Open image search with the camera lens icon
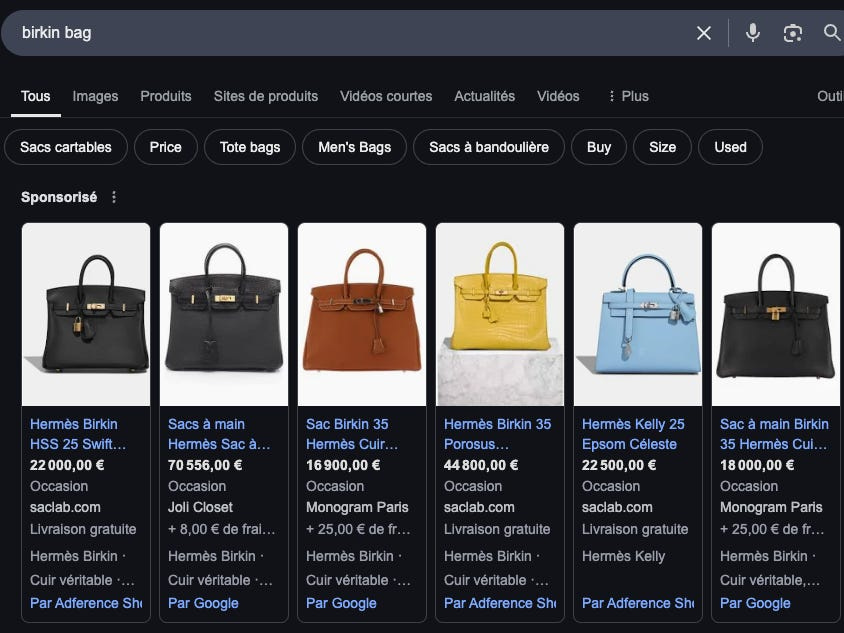The height and width of the screenshot is (633, 844). click(792, 33)
